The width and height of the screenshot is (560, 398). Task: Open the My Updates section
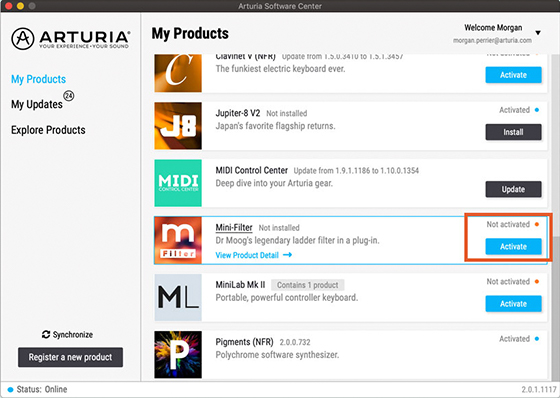click(37, 104)
